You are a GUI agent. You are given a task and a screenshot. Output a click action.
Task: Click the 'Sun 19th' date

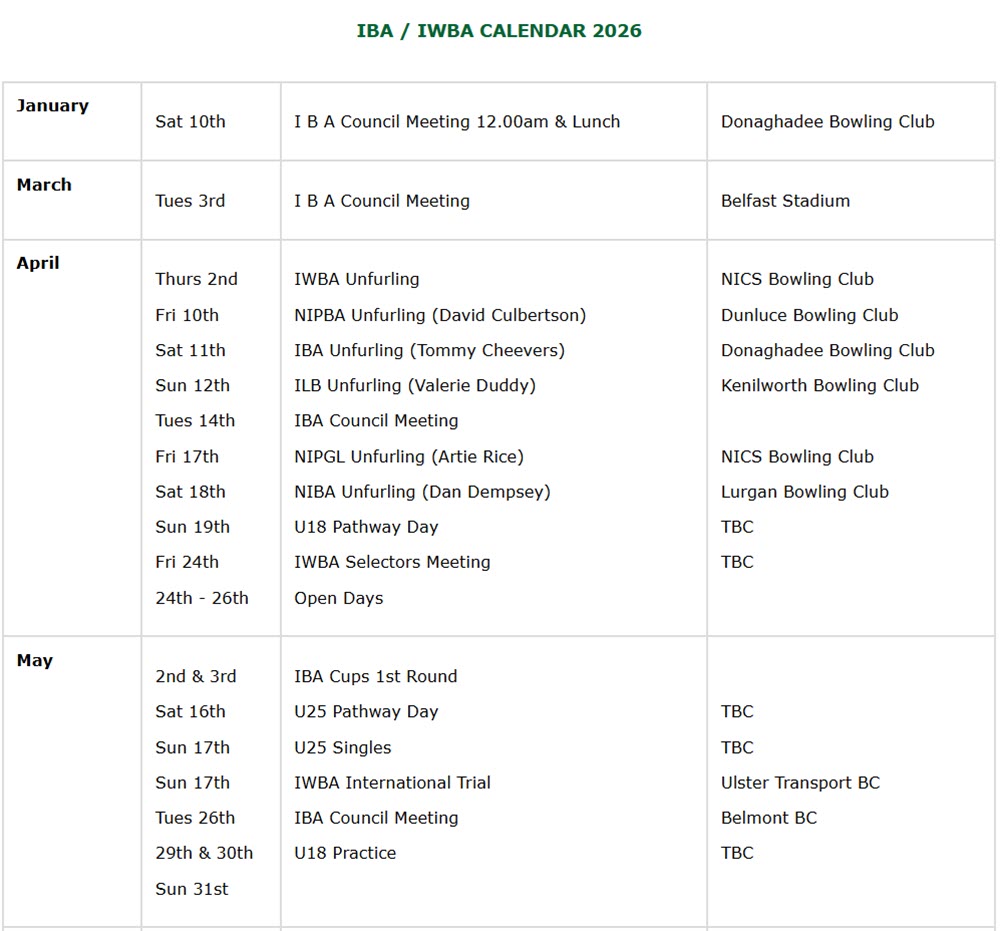tap(192, 527)
